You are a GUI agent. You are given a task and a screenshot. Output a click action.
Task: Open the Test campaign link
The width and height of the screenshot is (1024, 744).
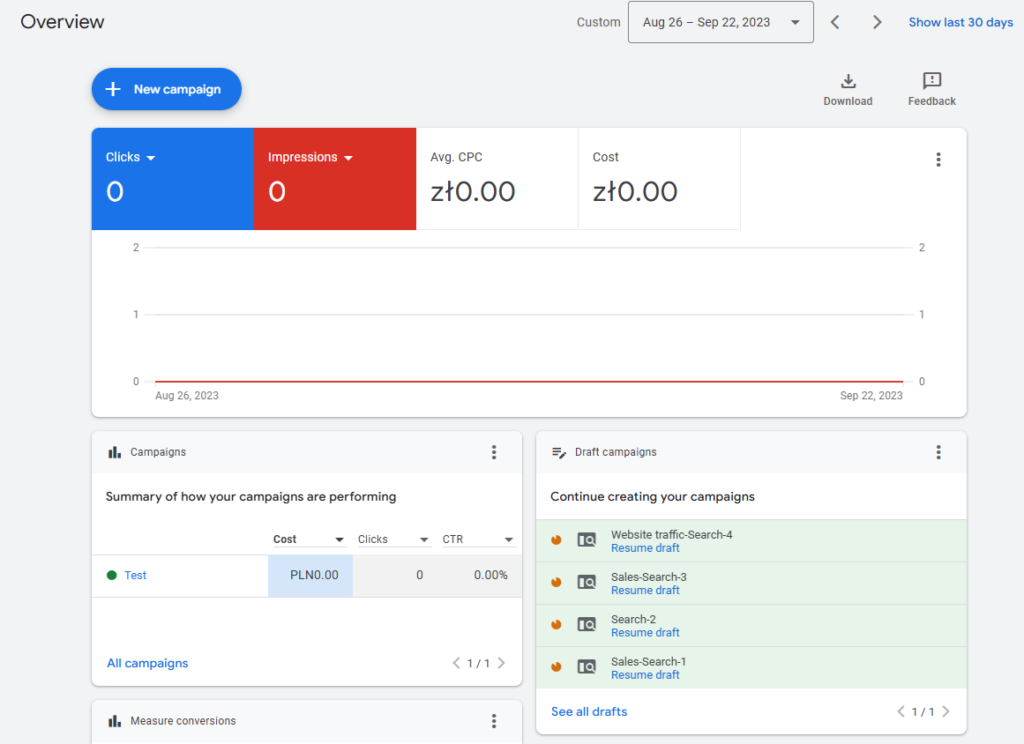coord(135,575)
